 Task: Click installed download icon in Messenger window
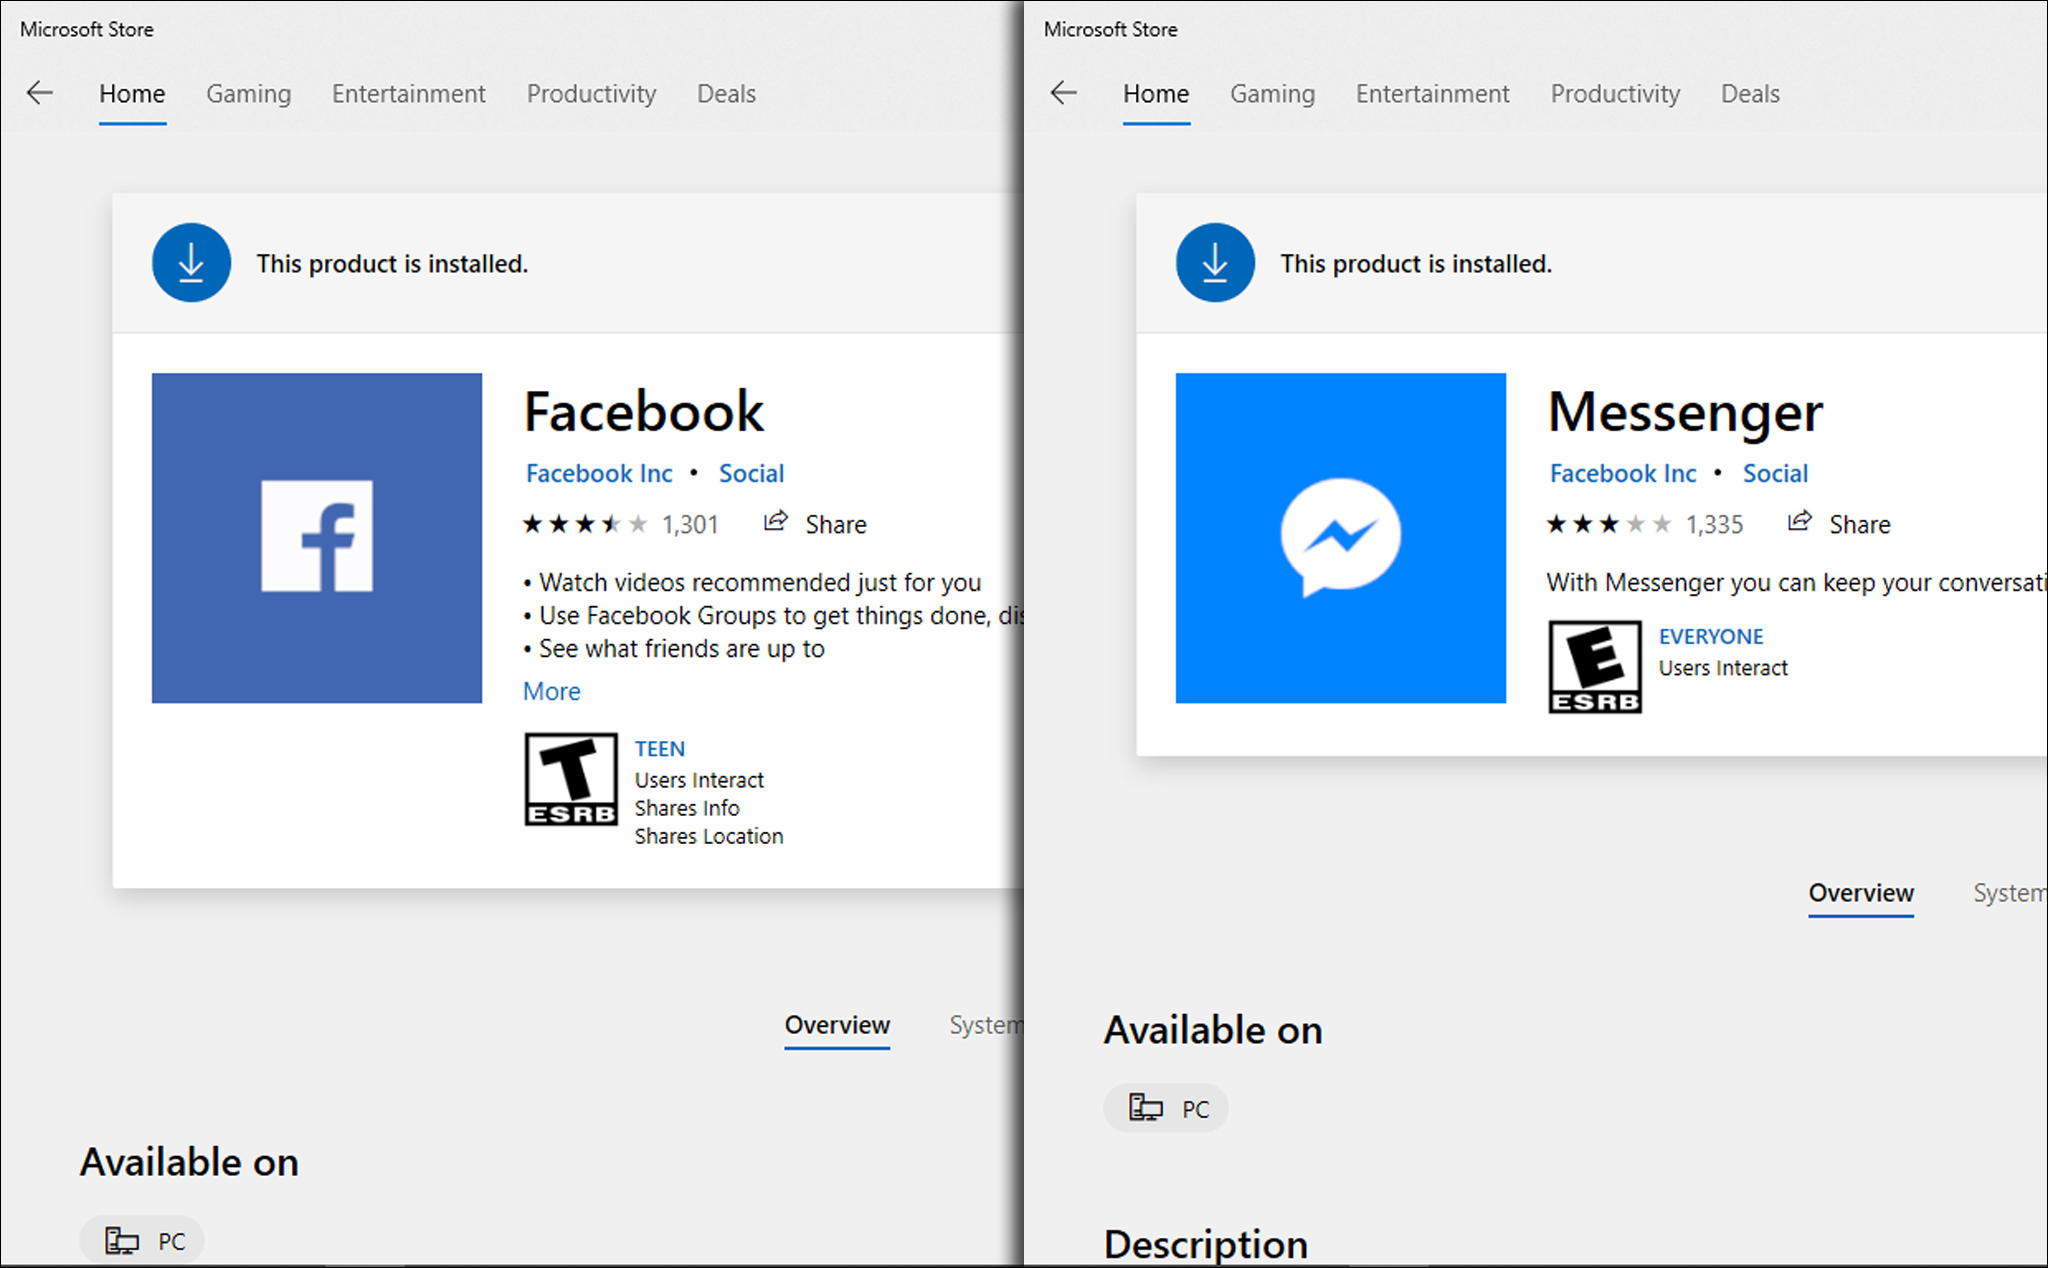[x=1215, y=263]
